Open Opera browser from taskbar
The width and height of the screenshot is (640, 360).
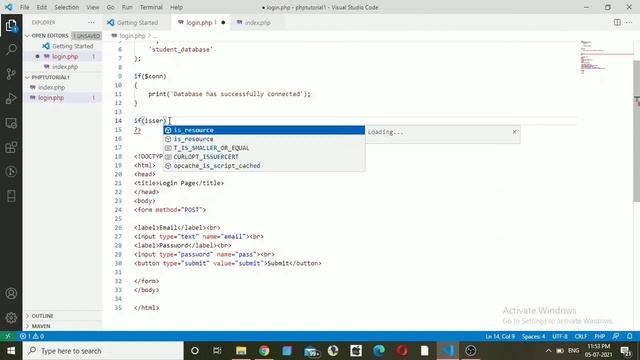402,351
